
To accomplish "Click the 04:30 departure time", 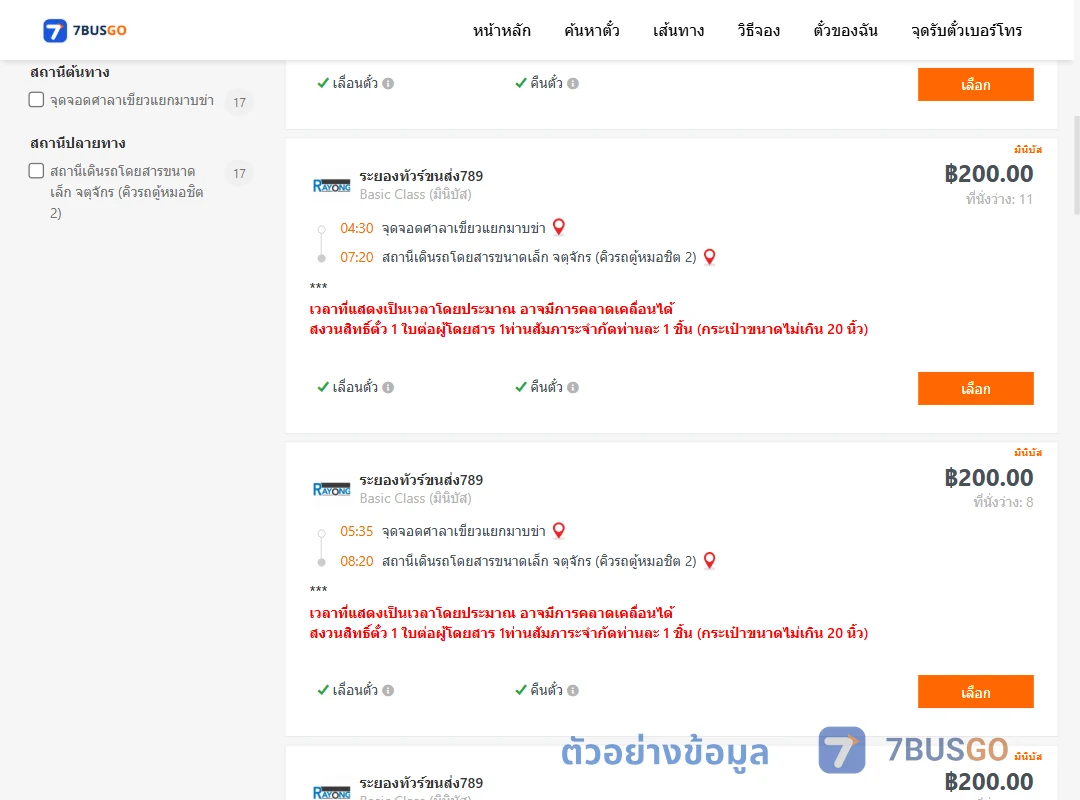I will (x=356, y=228).
